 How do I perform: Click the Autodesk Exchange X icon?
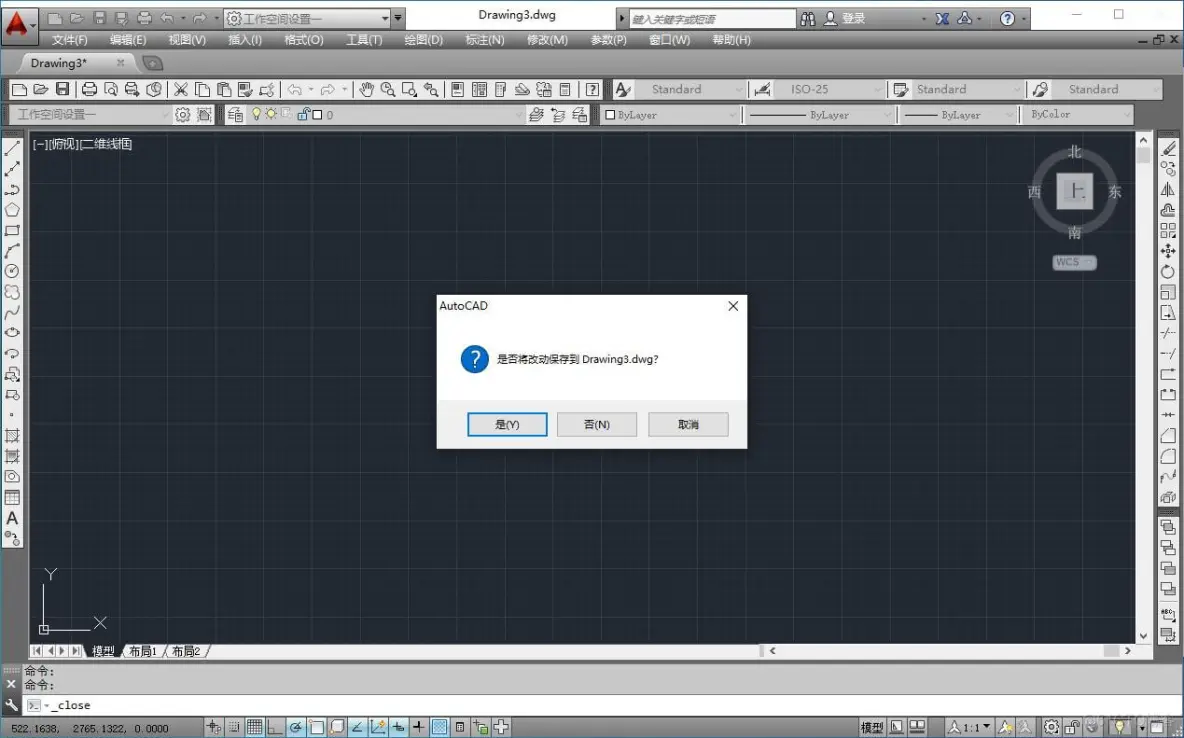[x=942, y=19]
